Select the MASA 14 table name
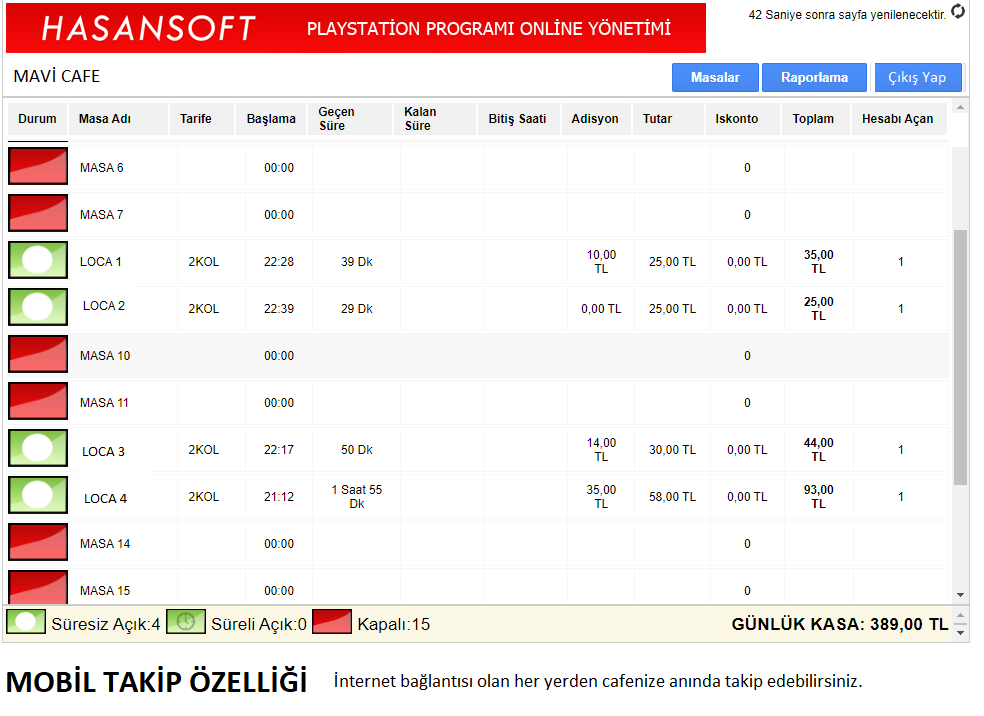Image resolution: width=984 pixels, height=716 pixels. coord(105,543)
